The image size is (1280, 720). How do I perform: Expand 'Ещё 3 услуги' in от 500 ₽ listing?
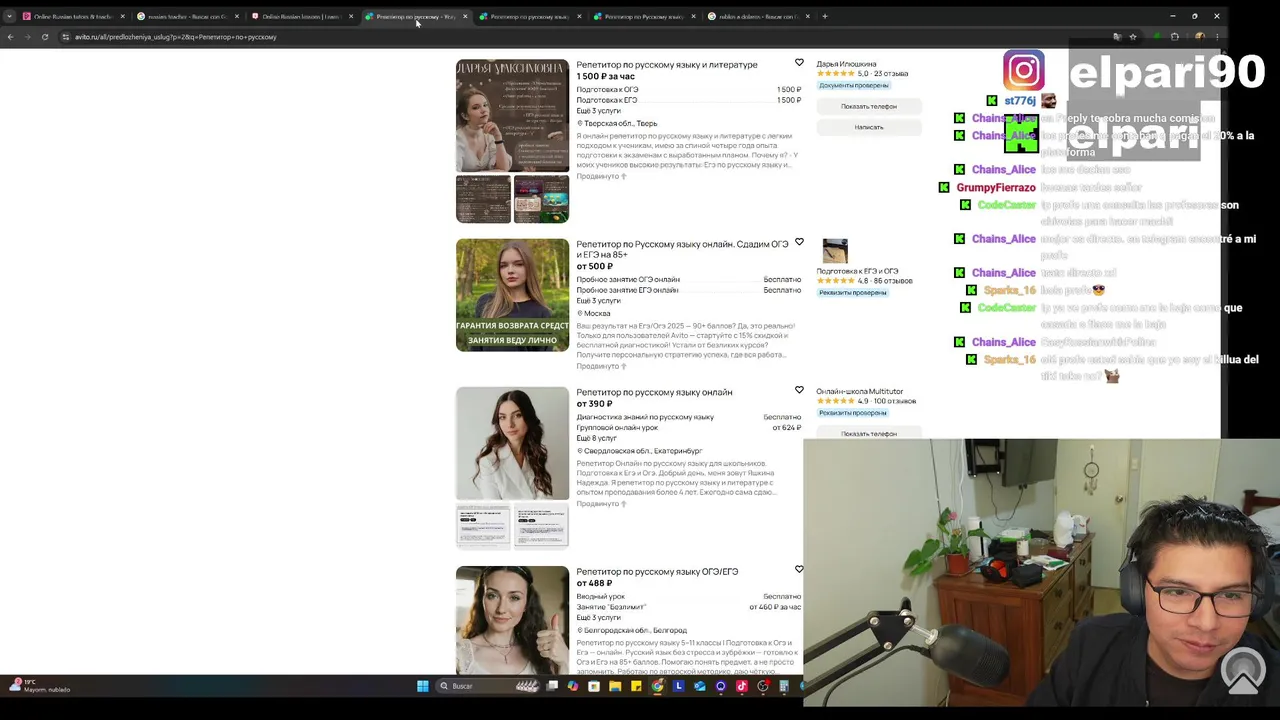pyautogui.click(x=598, y=301)
